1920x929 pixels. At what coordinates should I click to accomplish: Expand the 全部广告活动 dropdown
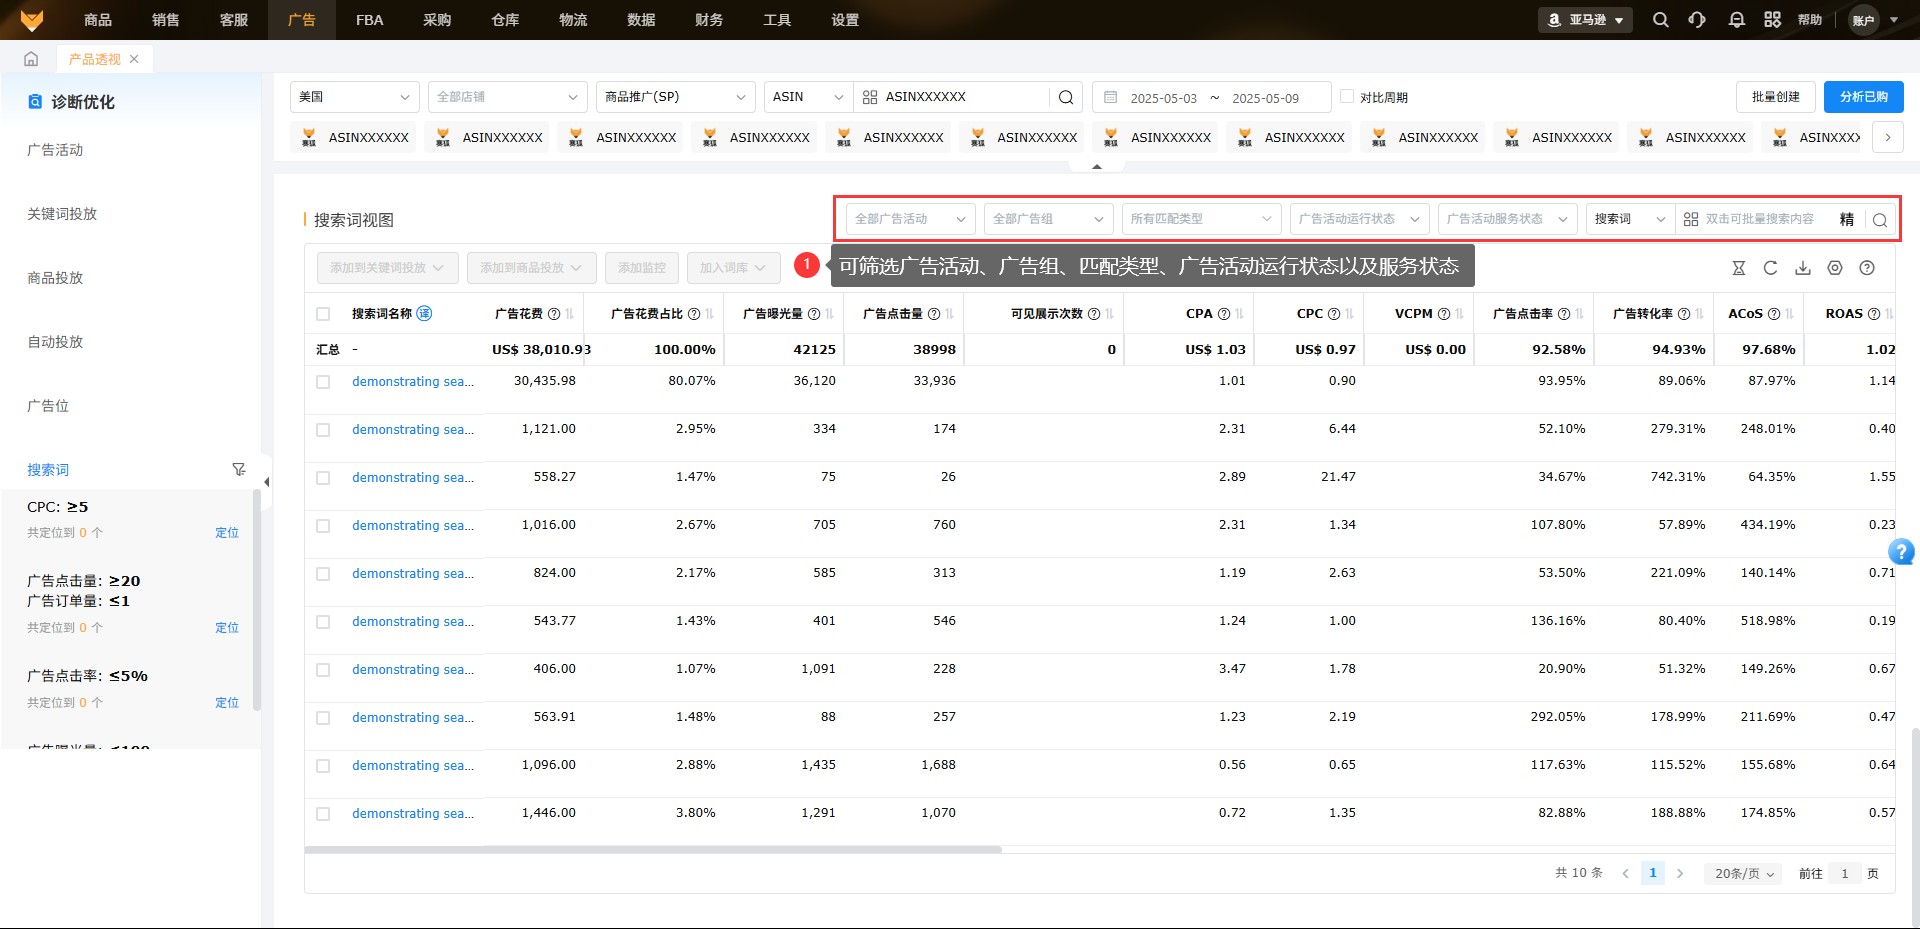pos(910,219)
